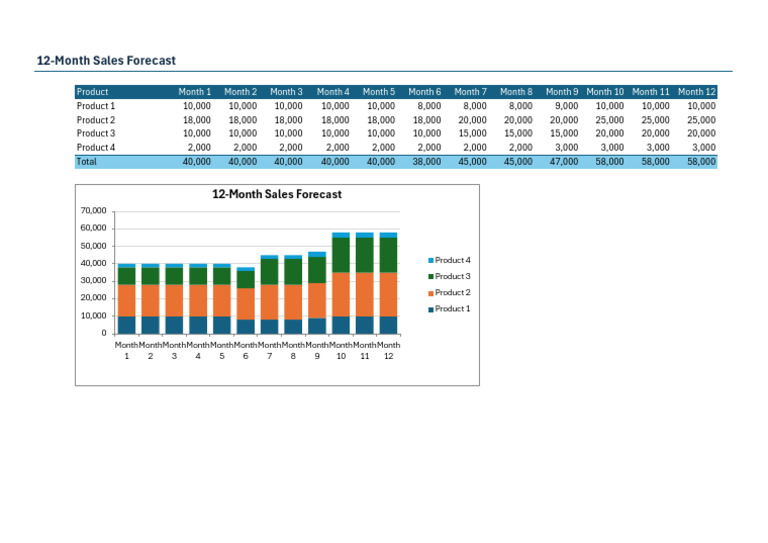Screen dimensions: 768x543
Task: Click the 'Product 4' row label in table
Action: (x=96, y=147)
